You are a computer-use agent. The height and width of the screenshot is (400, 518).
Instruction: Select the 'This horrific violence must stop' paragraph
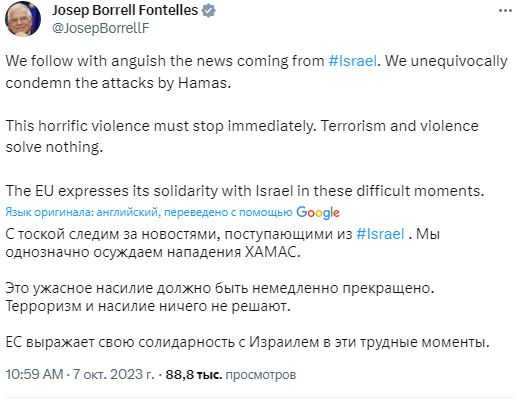242,136
